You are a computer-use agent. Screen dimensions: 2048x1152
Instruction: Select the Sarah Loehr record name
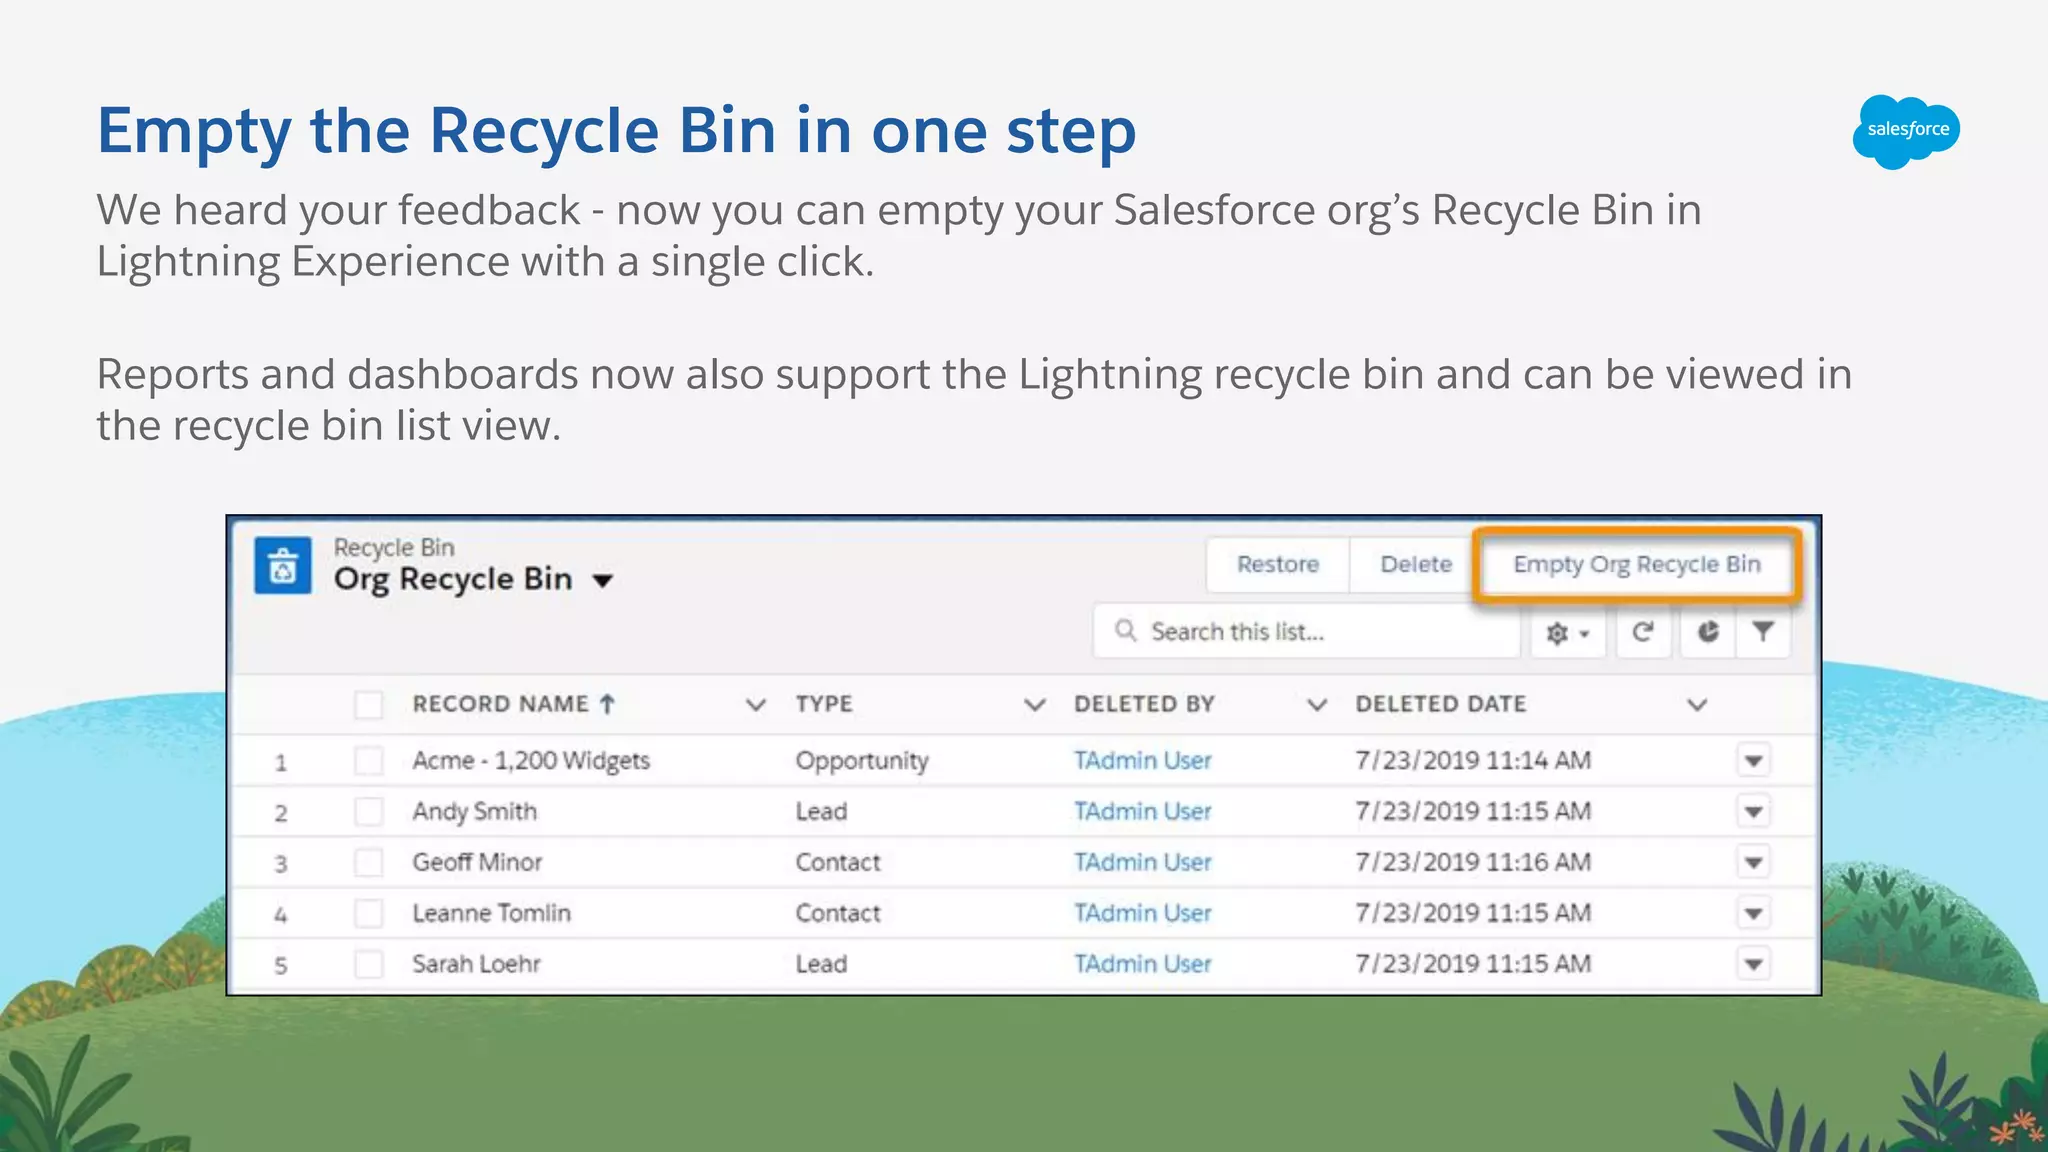(x=476, y=964)
